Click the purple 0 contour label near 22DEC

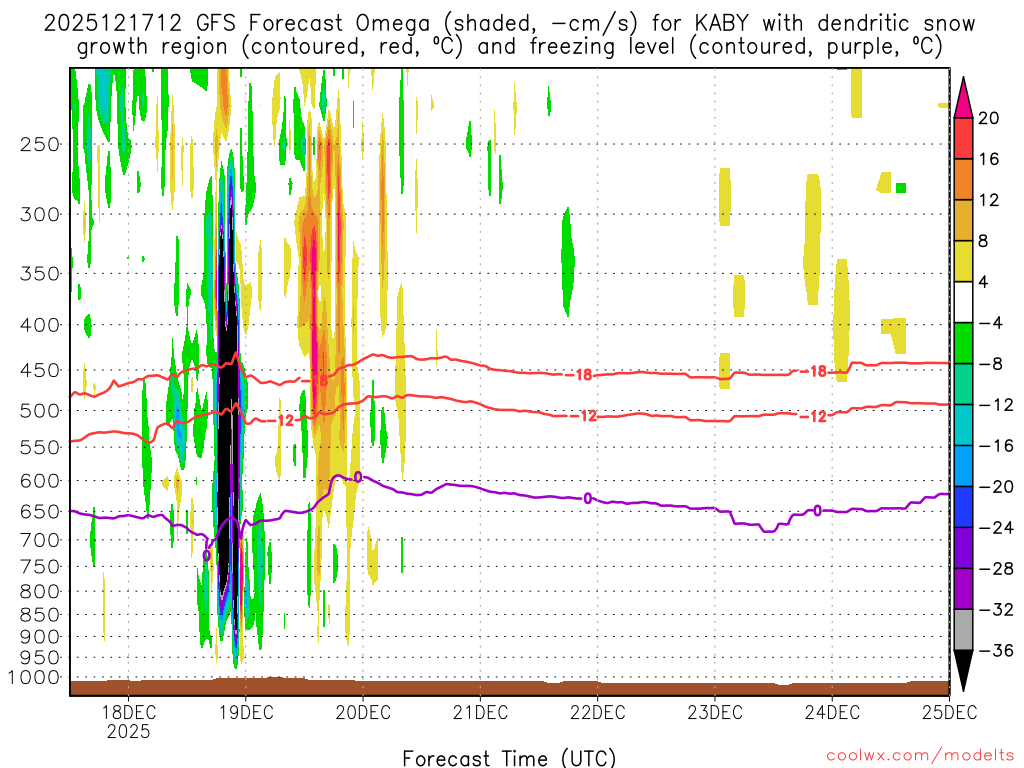[588, 499]
